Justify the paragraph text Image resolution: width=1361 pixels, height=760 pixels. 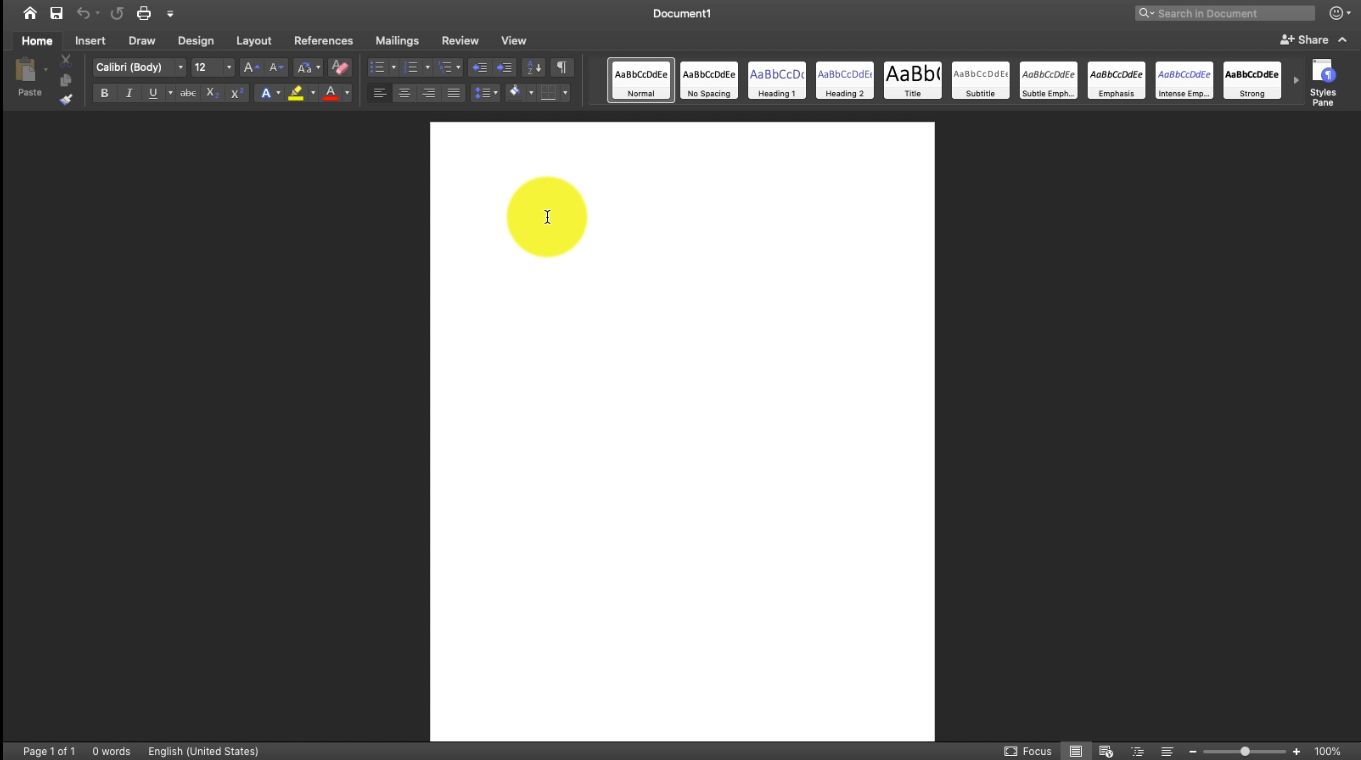pyautogui.click(x=454, y=93)
